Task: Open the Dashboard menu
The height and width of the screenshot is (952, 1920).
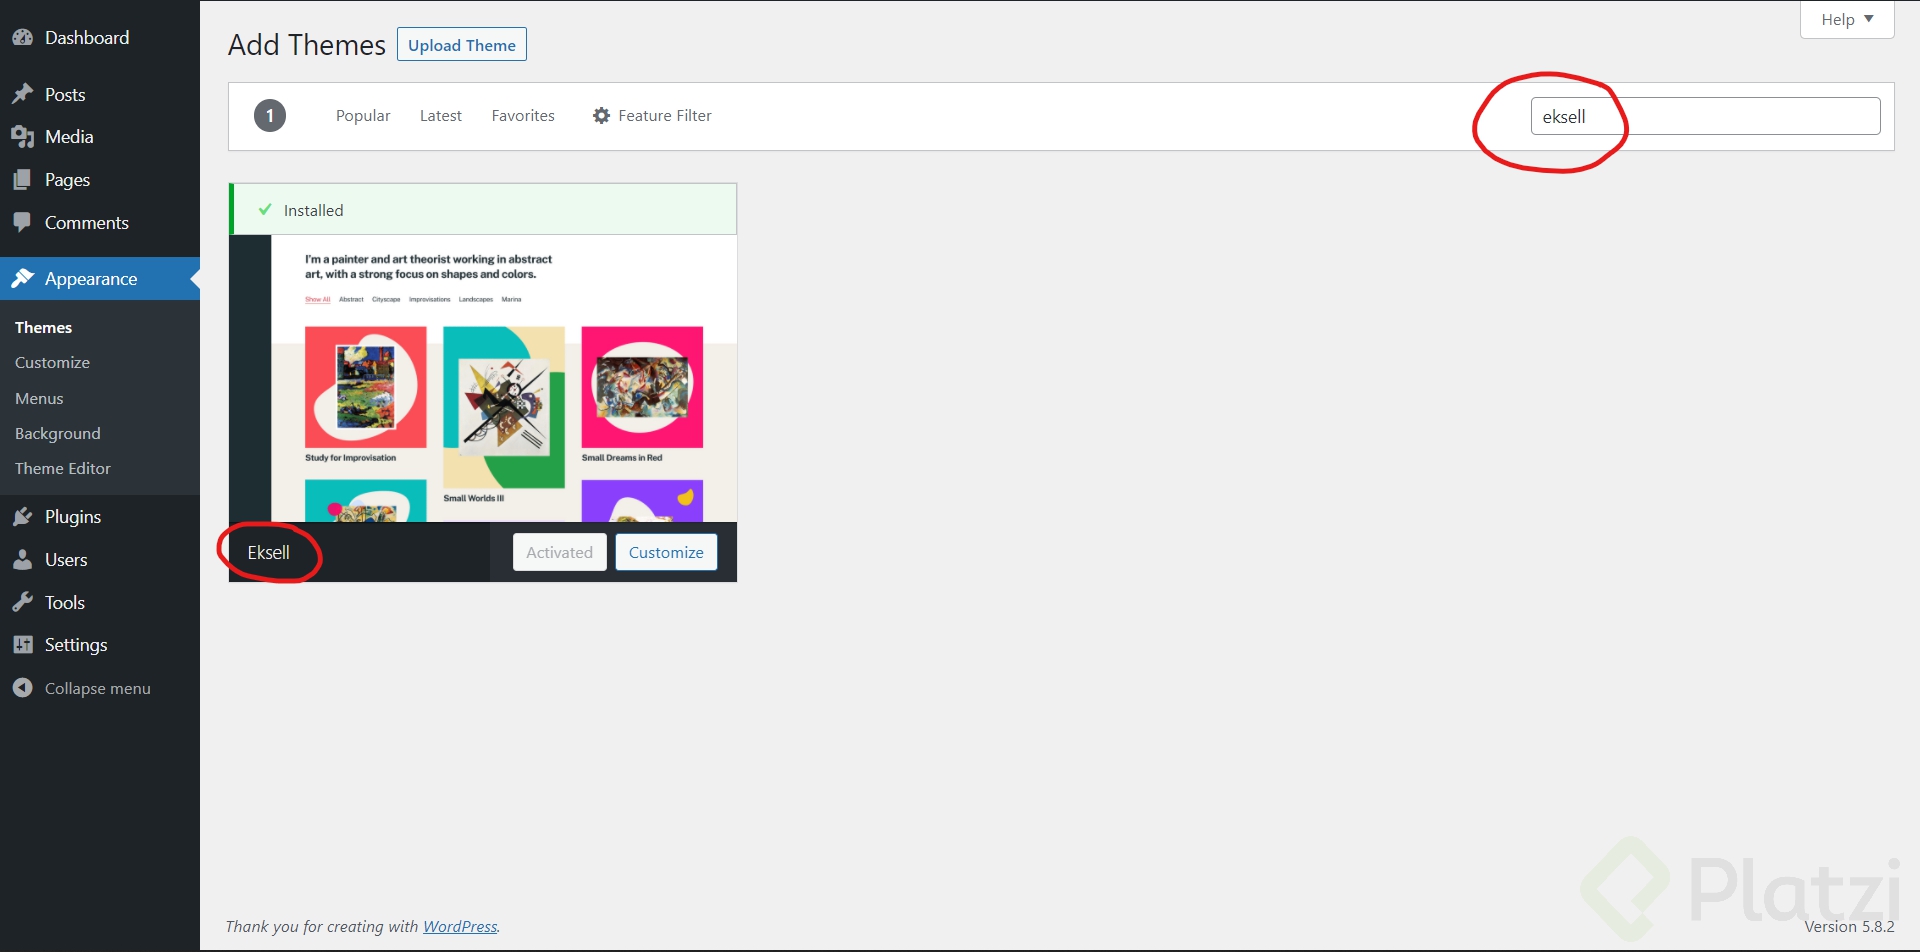Action: click(100, 38)
